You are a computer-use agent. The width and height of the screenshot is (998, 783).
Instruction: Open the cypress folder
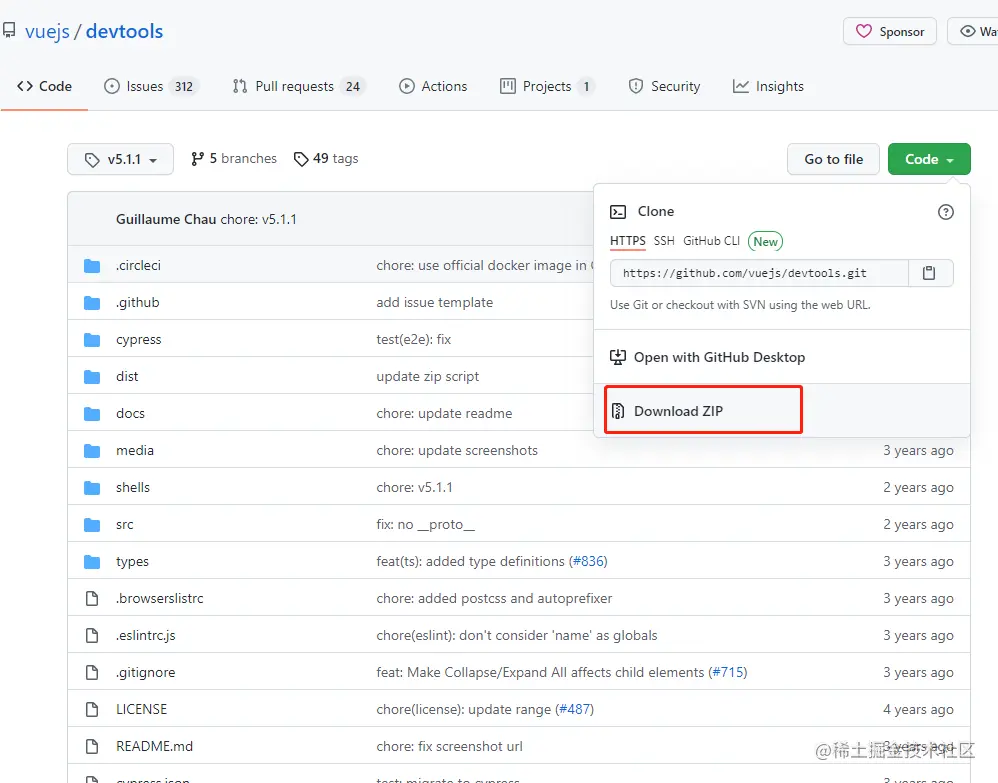139,339
